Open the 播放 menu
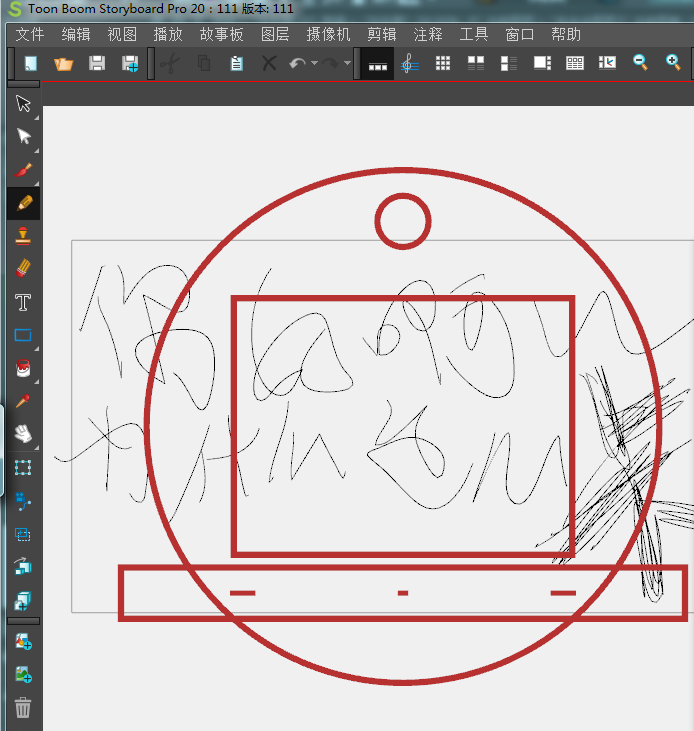 pyautogui.click(x=168, y=34)
